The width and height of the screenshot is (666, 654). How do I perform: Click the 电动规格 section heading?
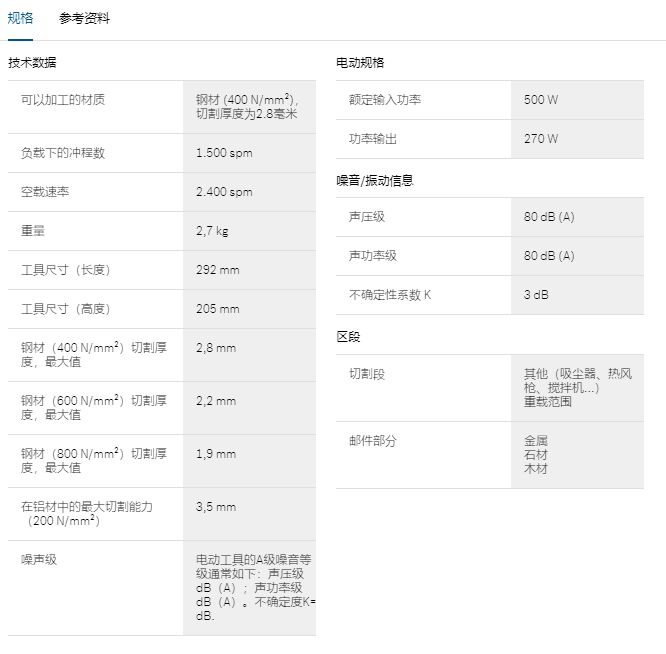coord(360,62)
